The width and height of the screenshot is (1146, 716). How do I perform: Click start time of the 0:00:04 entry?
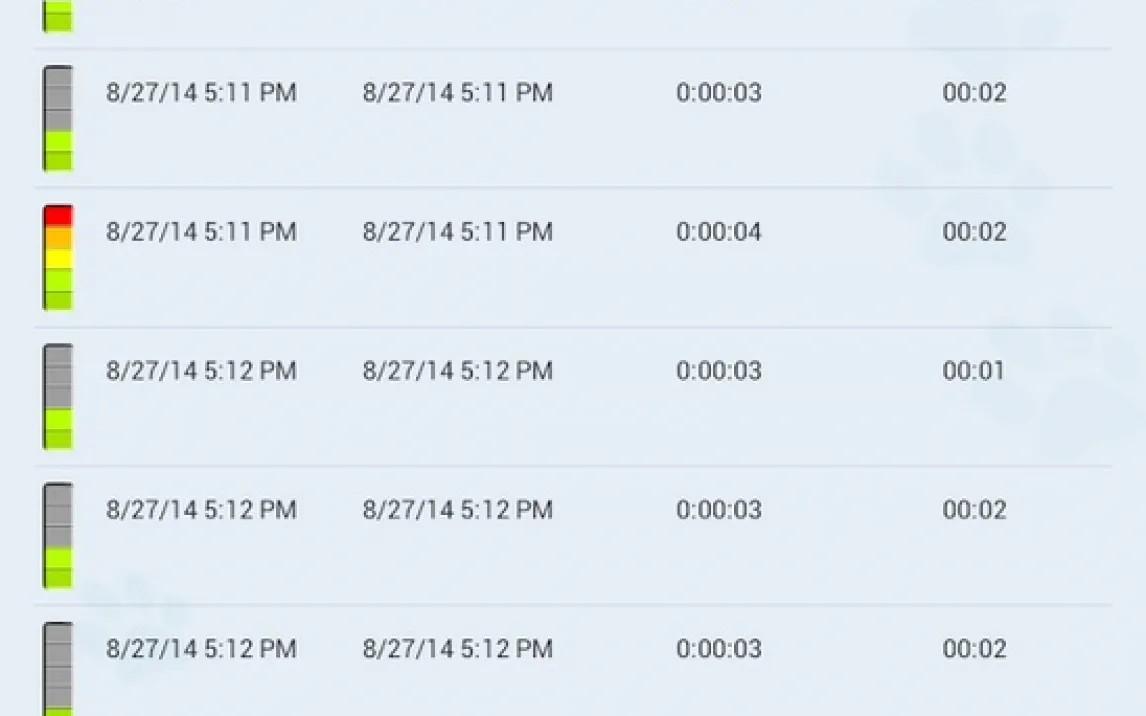201,232
